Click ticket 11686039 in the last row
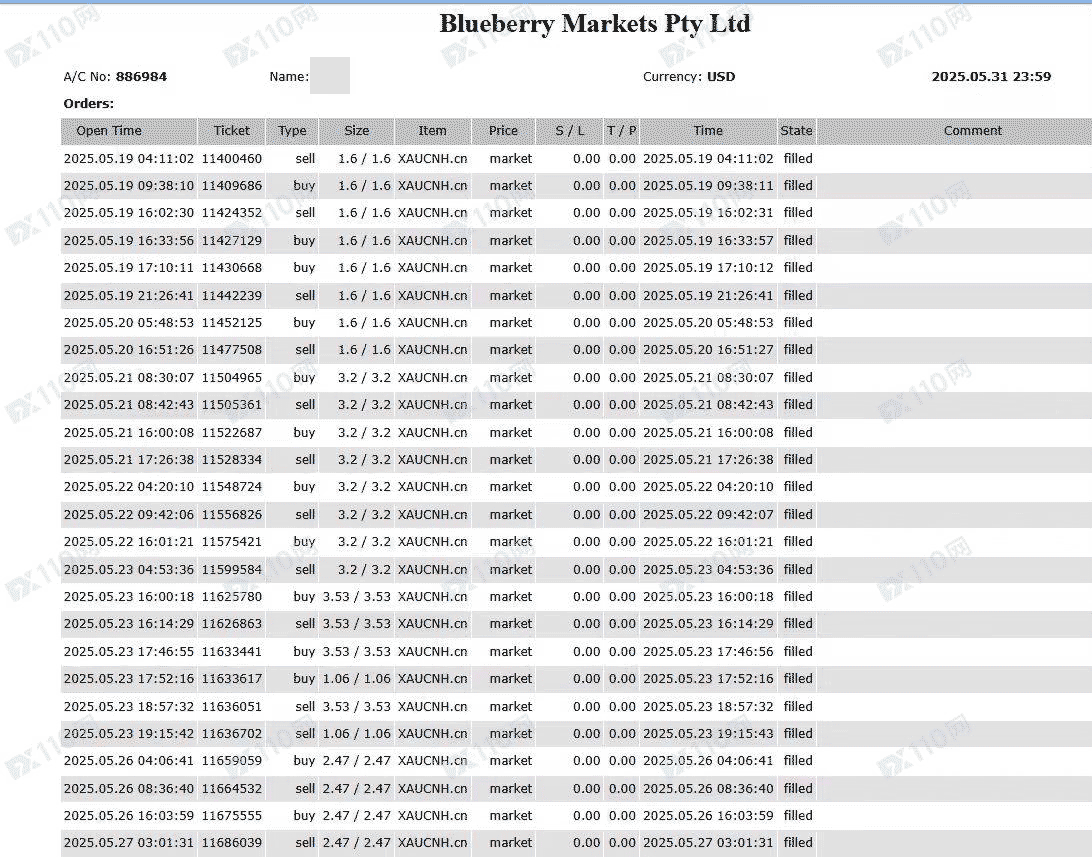The width and height of the screenshot is (1092, 857). (231, 843)
